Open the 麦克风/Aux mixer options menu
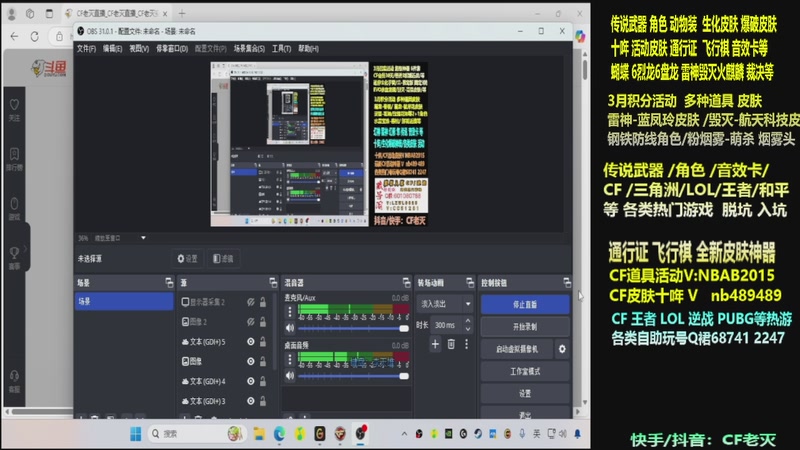 tap(290, 311)
